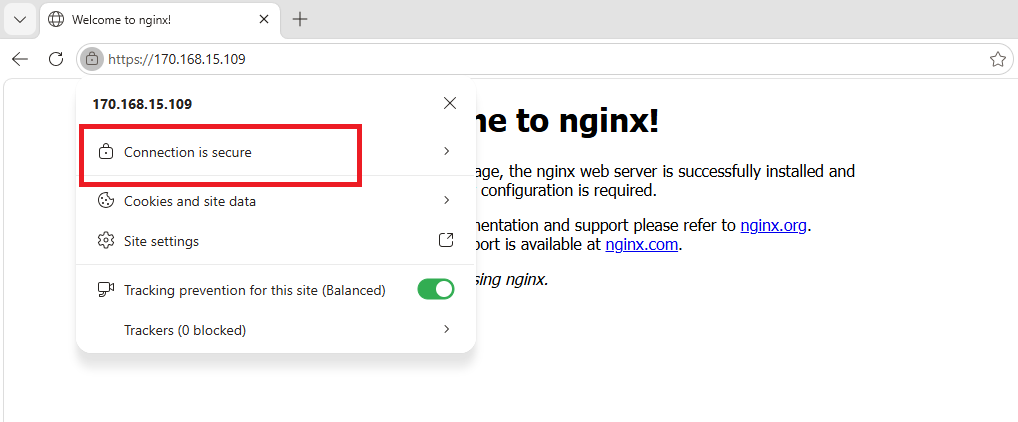Click the address bar URL field

point(545,60)
